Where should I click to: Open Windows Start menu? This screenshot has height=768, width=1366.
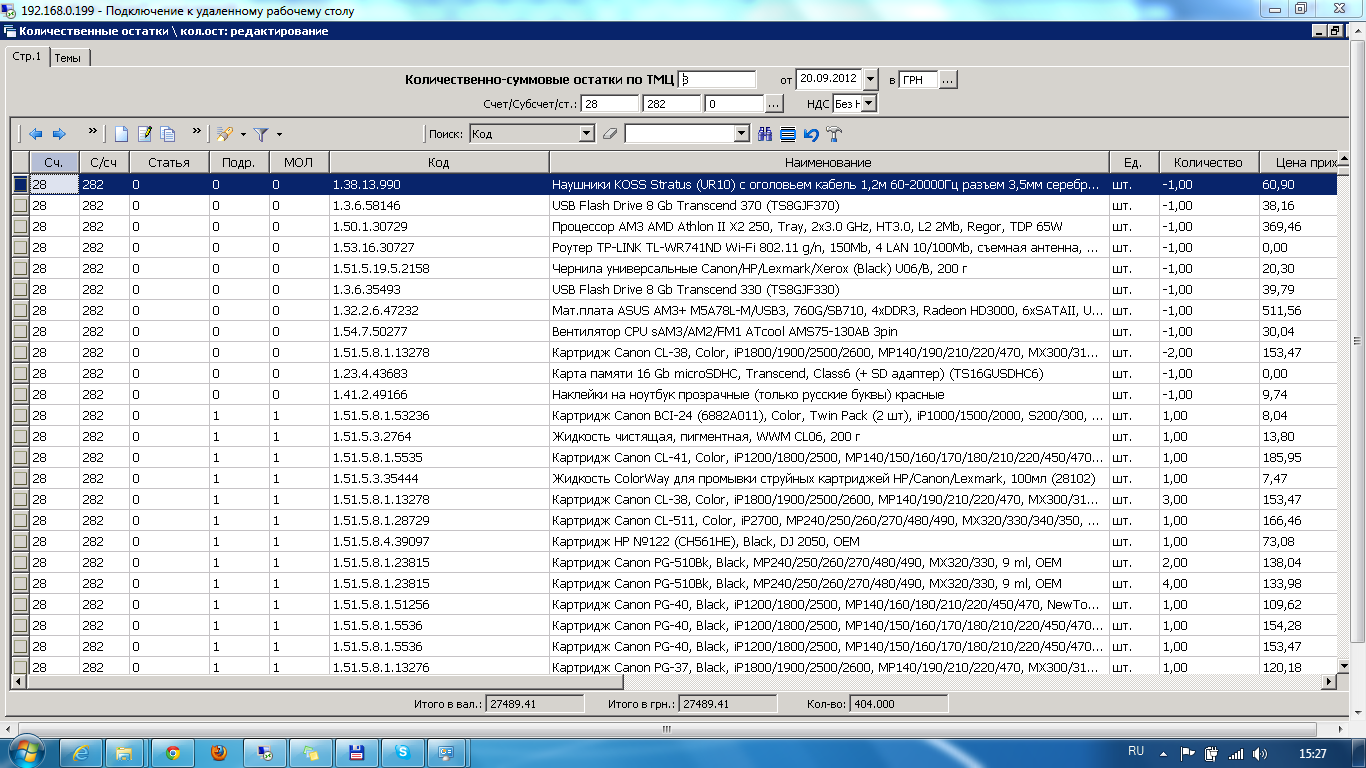[x=26, y=751]
